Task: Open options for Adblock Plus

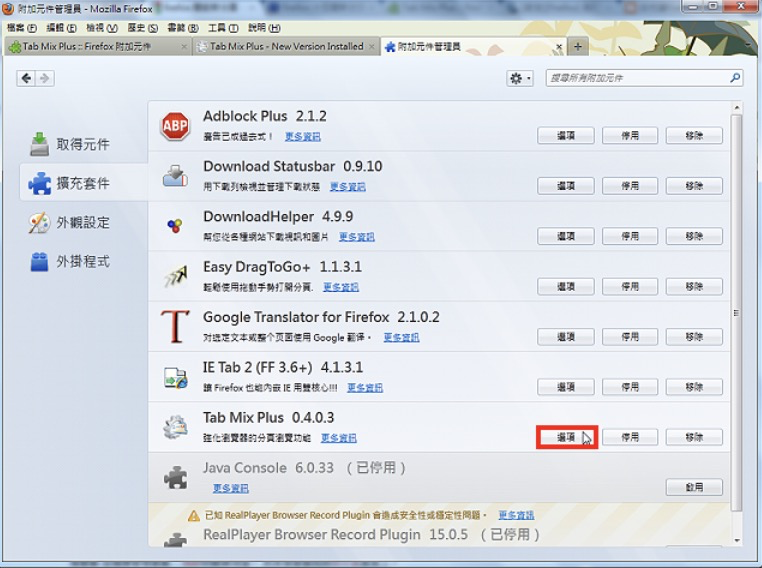Action: coord(566,136)
